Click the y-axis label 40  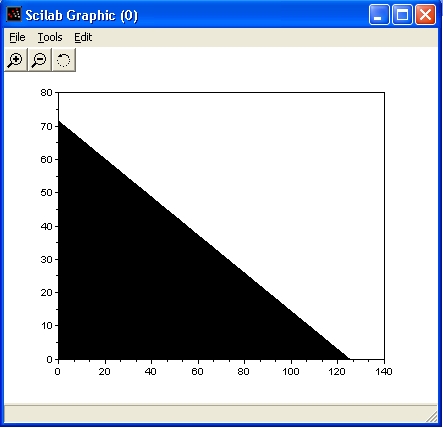[x=46, y=226]
